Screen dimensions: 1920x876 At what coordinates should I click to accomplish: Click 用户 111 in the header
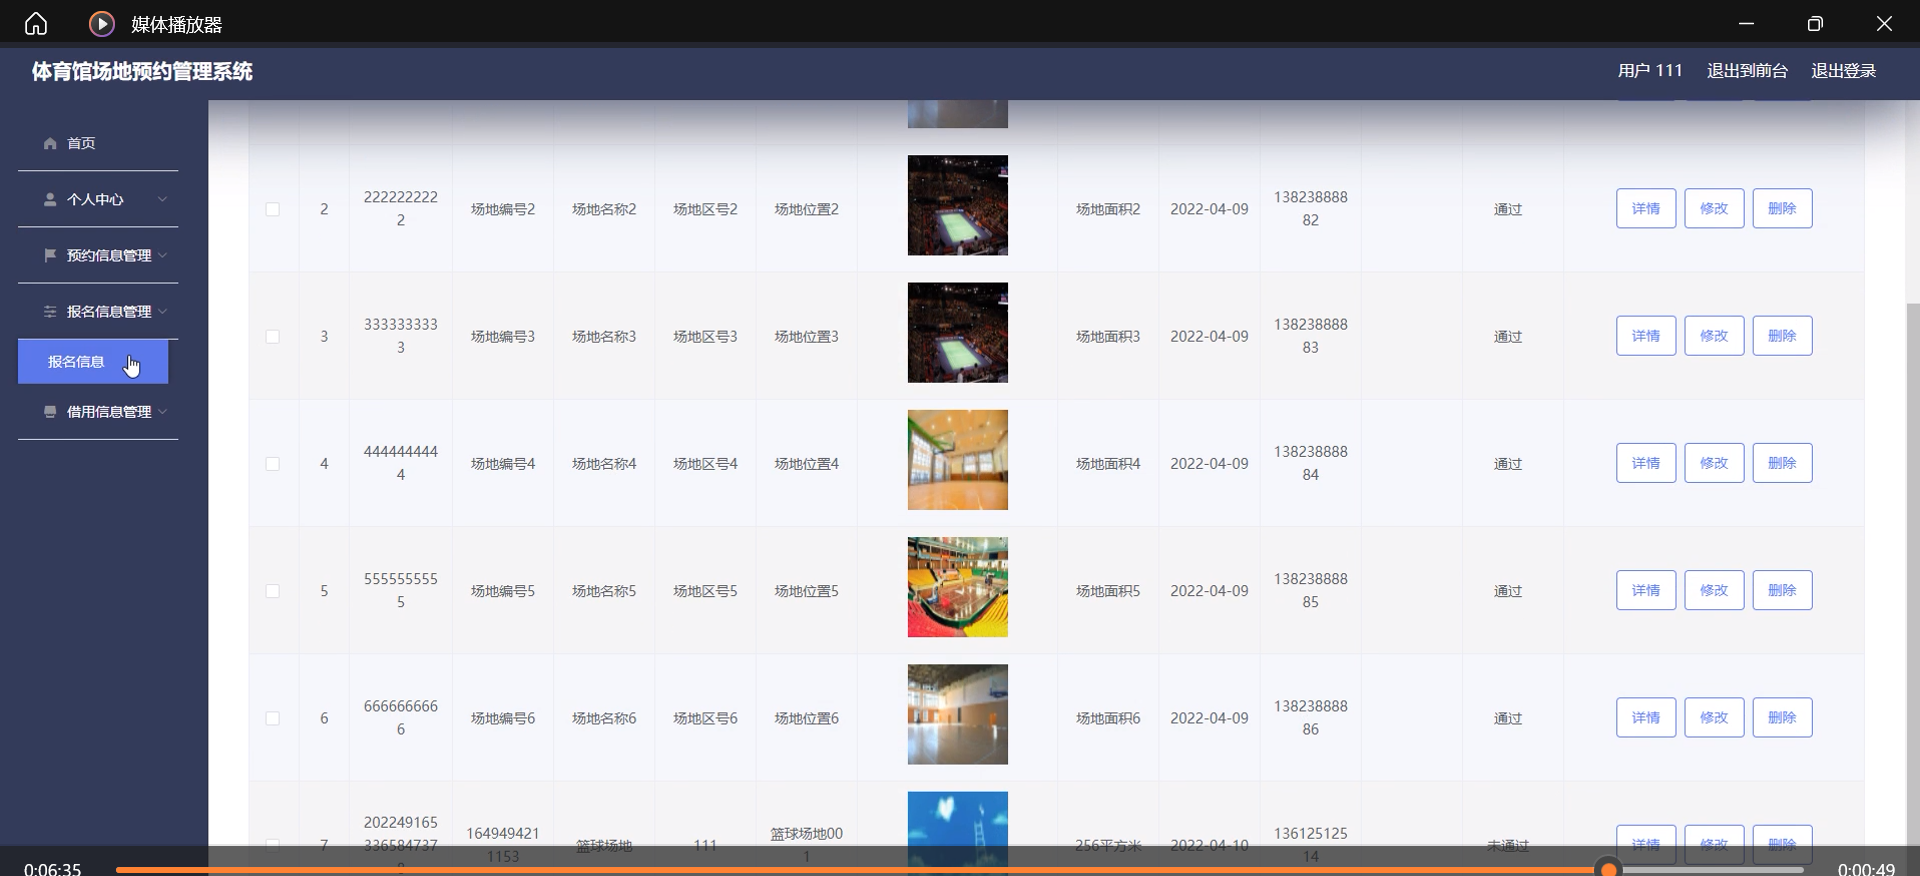click(1650, 70)
